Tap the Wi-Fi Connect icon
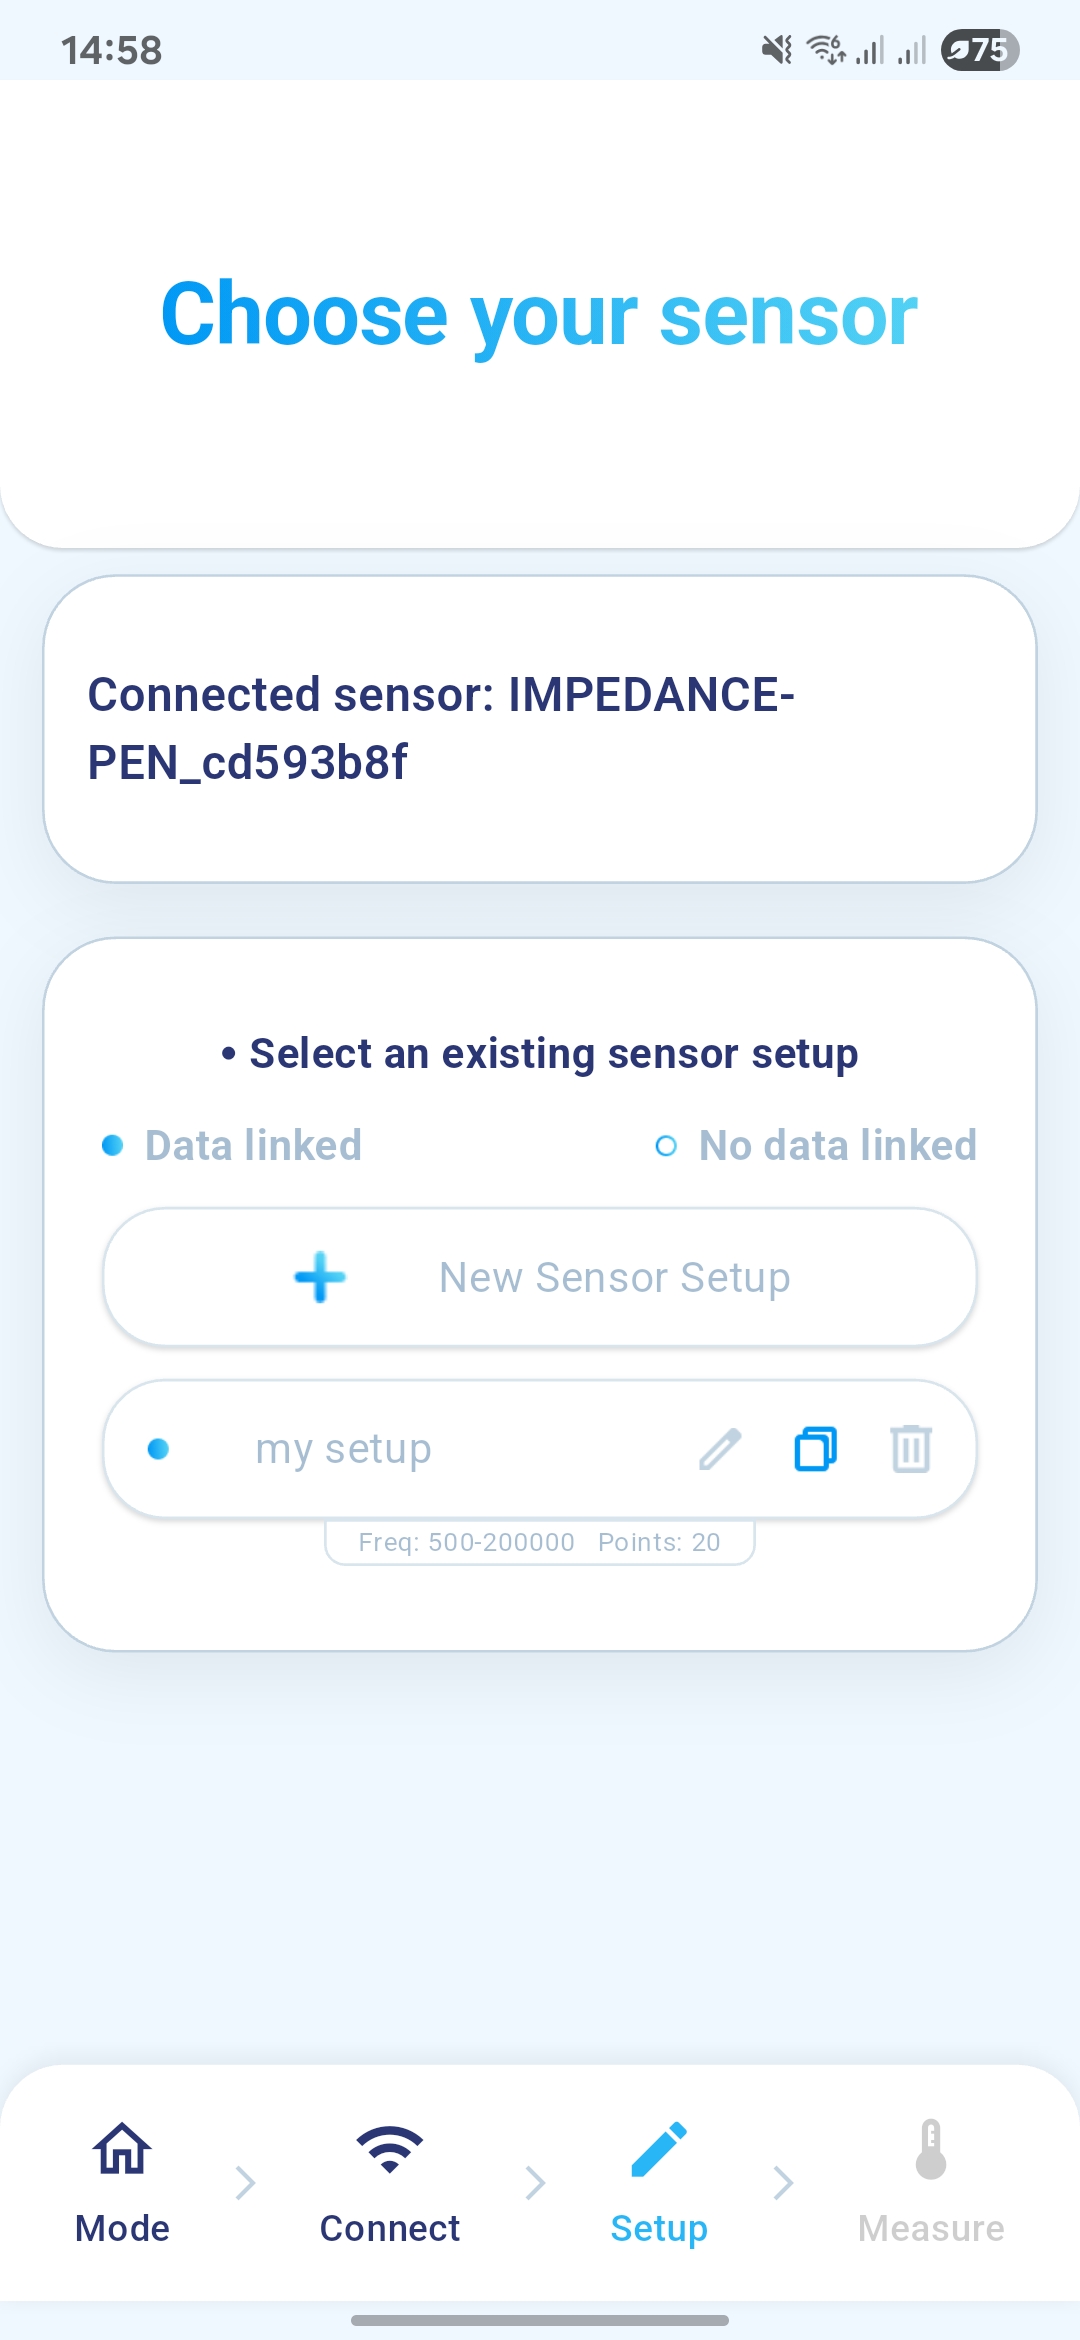 [389, 2149]
